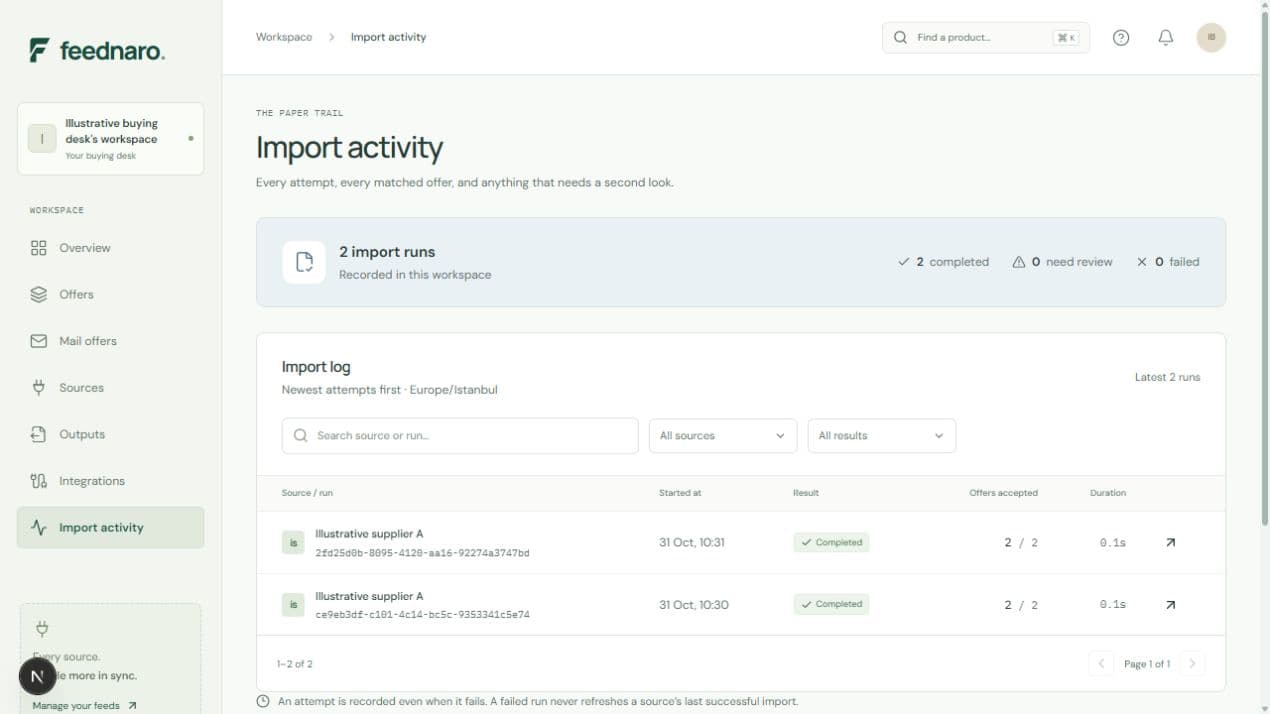Click the workspace initial badge
Screen dimensions: 1270x714
(x=42, y=139)
